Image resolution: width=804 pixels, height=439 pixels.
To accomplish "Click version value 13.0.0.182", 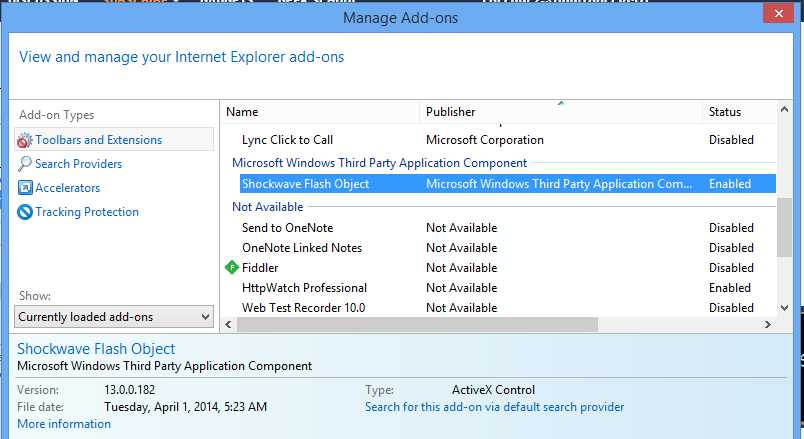I will click(x=130, y=390).
